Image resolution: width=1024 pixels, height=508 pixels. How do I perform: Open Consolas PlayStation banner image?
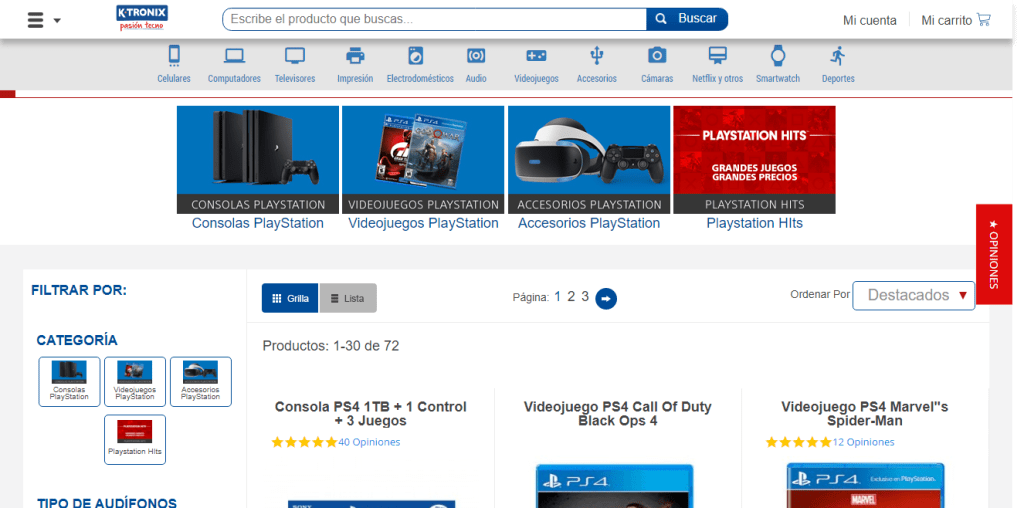pyautogui.click(x=258, y=159)
